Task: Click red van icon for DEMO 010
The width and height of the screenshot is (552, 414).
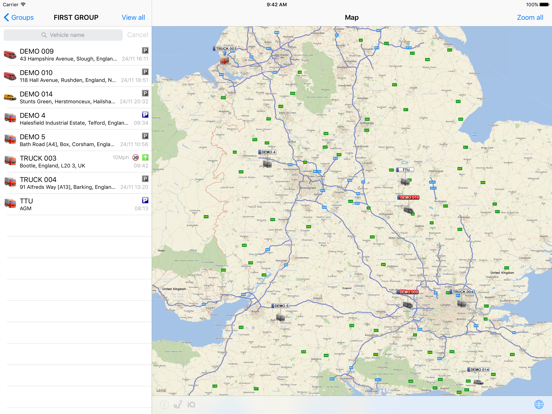Action: [10, 76]
